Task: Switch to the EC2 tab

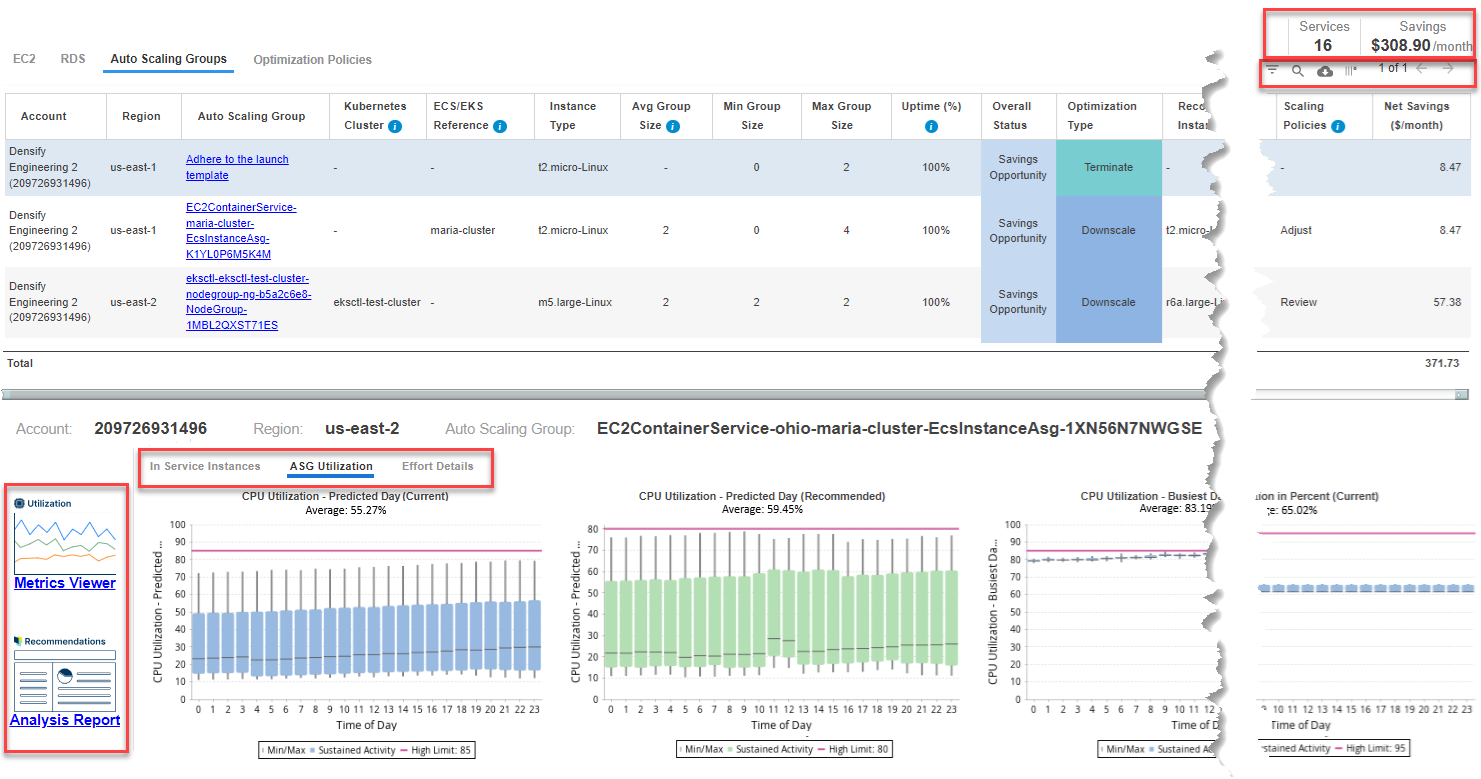Action: [x=24, y=59]
